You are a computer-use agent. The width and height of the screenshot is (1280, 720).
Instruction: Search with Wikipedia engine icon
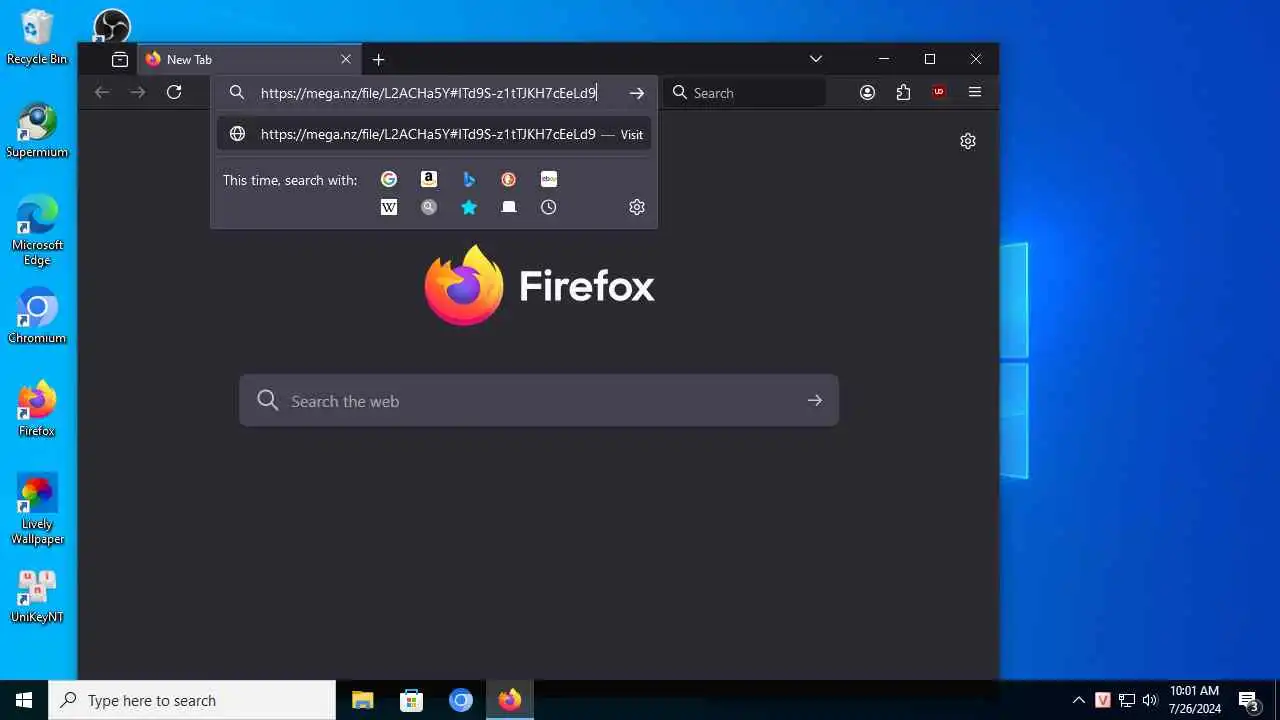click(x=389, y=207)
